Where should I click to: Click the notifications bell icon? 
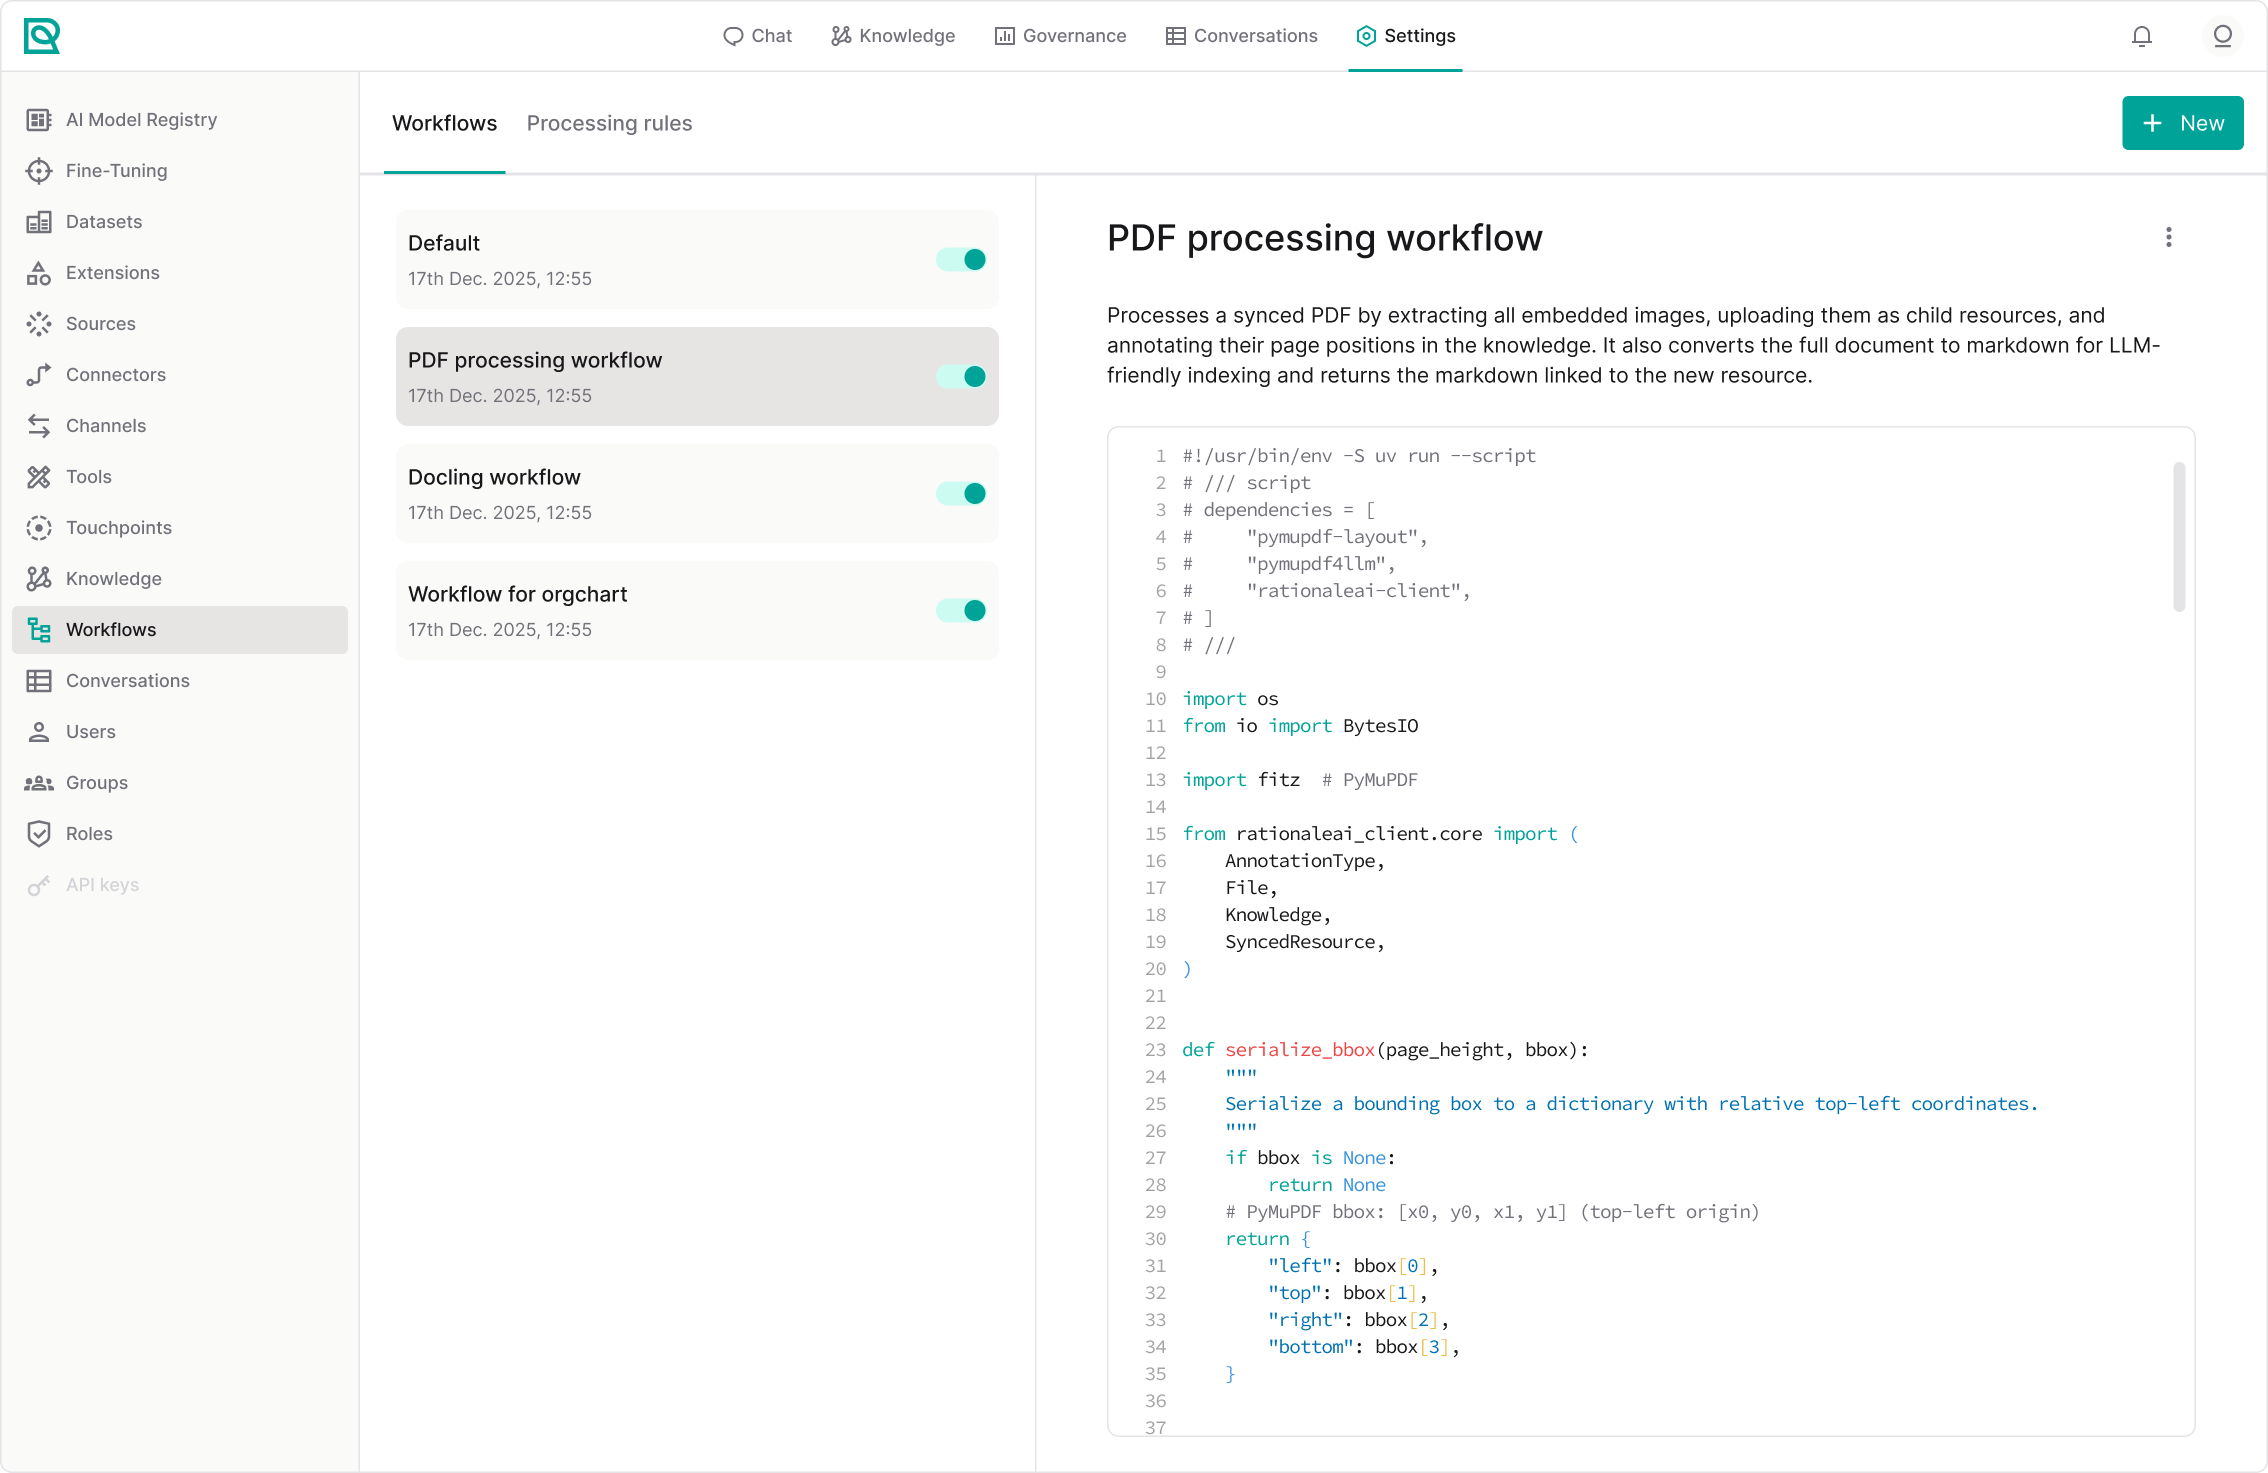coord(2141,37)
